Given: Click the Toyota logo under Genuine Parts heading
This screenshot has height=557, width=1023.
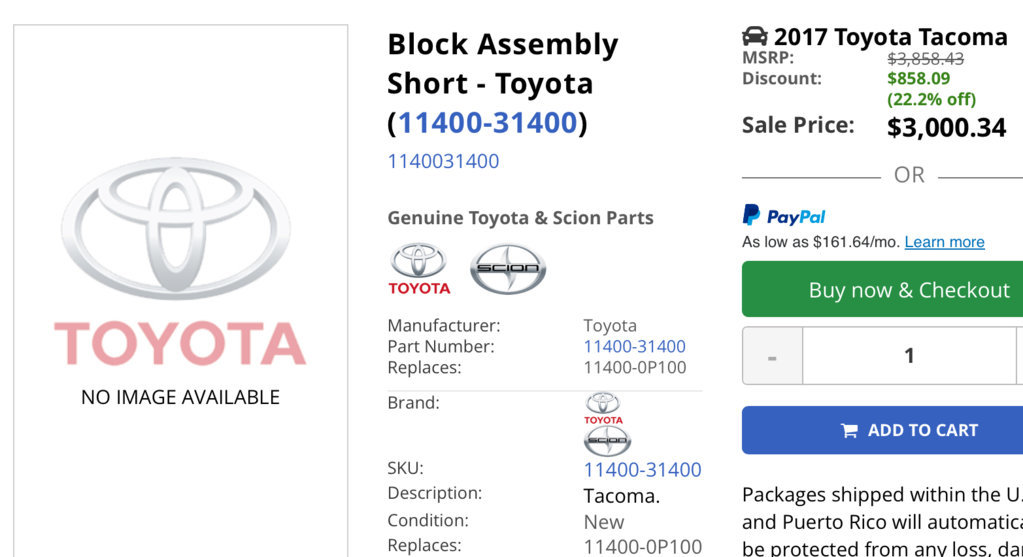Looking at the screenshot, I should 419,269.
